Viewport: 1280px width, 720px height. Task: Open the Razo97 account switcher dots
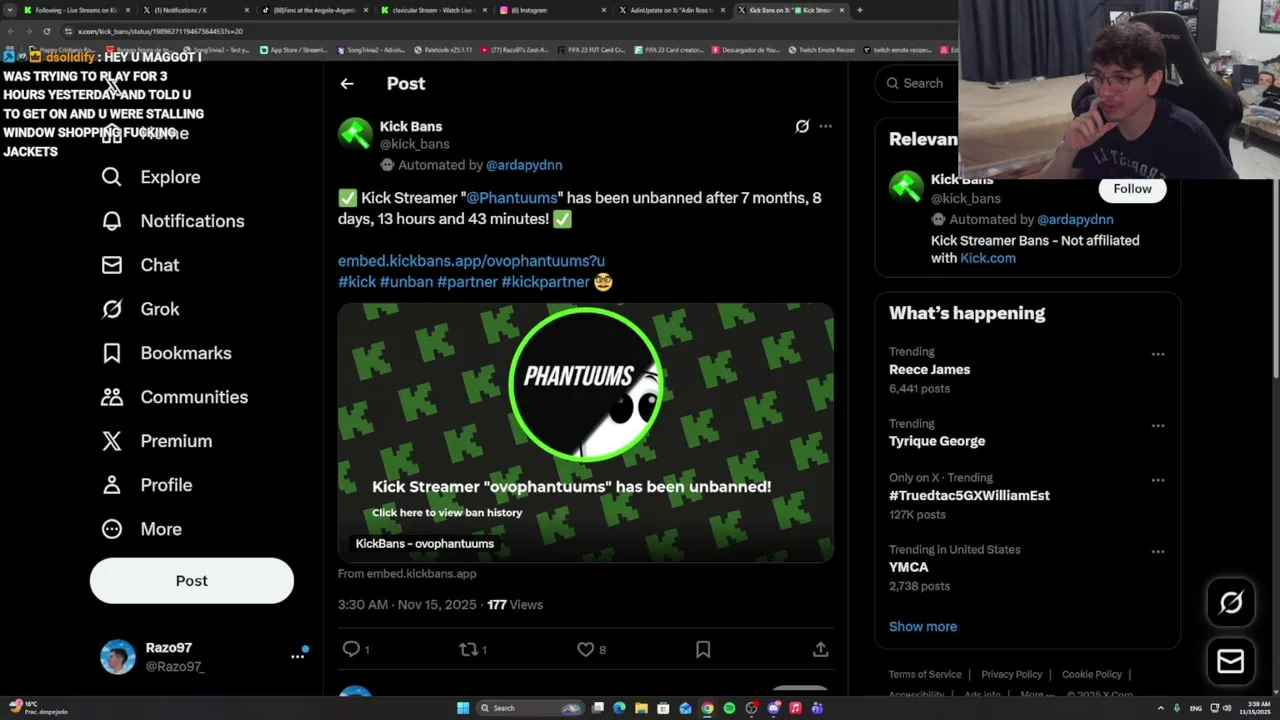click(x=297, y=656)
